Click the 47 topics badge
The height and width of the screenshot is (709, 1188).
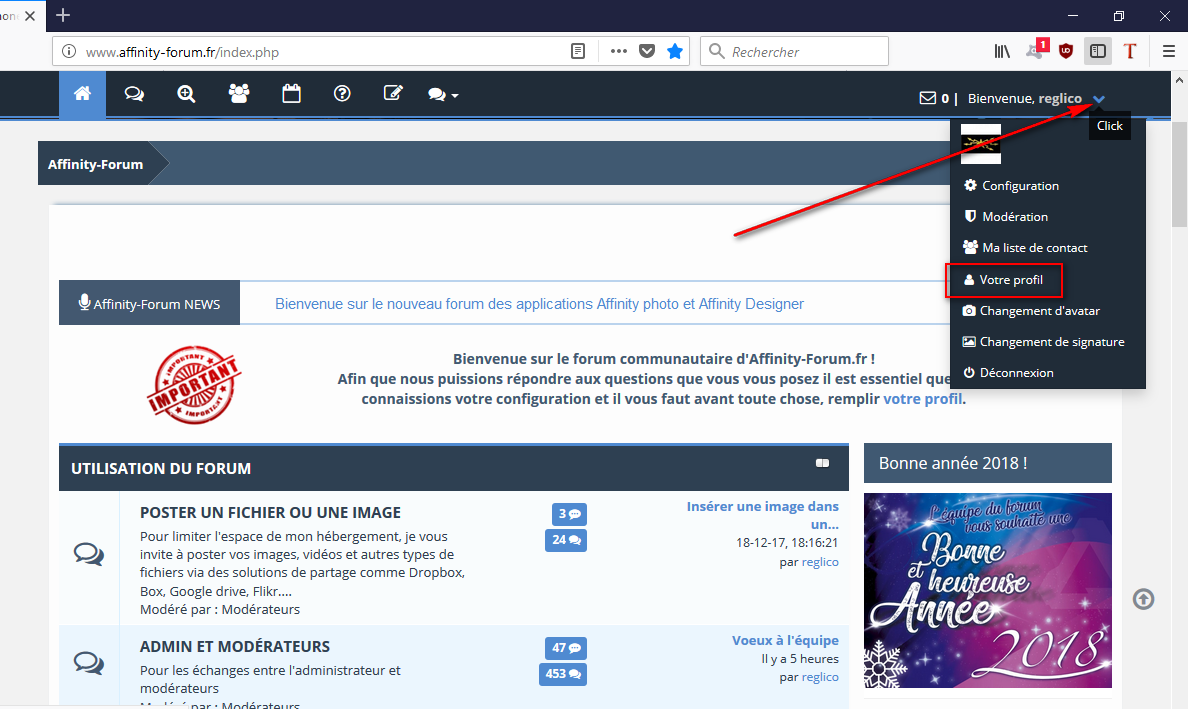pos(566,648)
